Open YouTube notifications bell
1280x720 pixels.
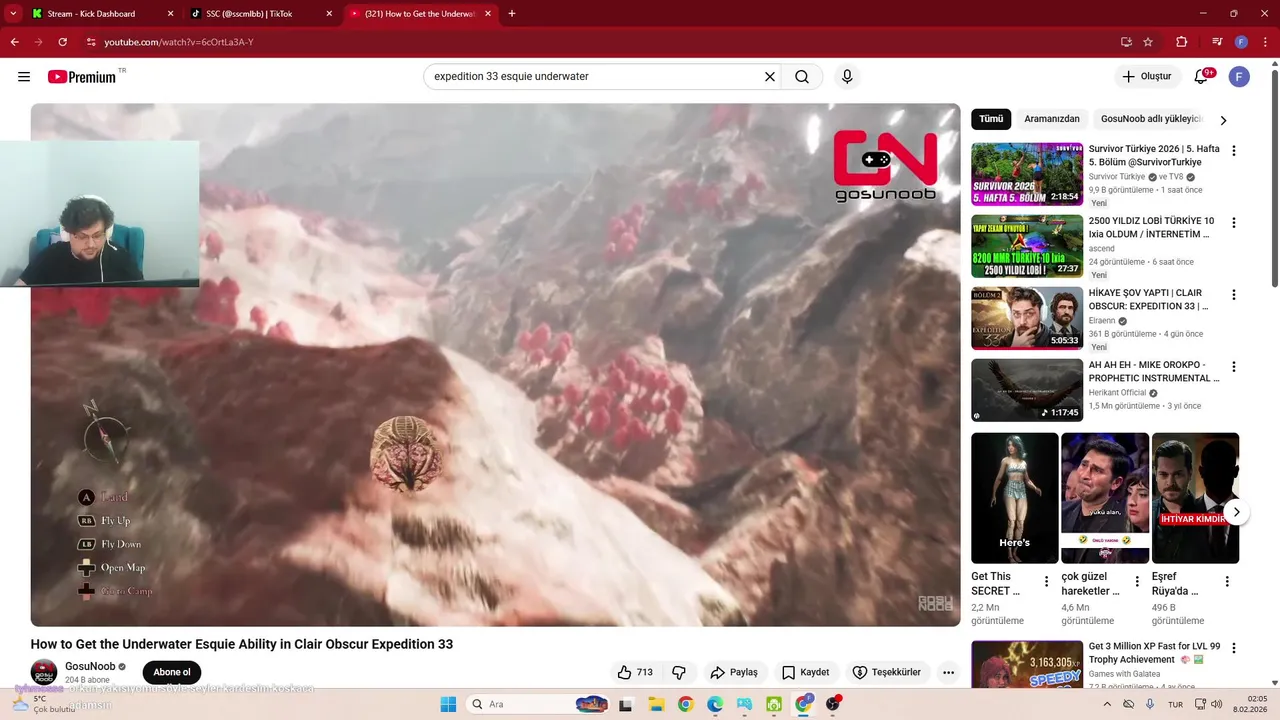coord(1202,77)
